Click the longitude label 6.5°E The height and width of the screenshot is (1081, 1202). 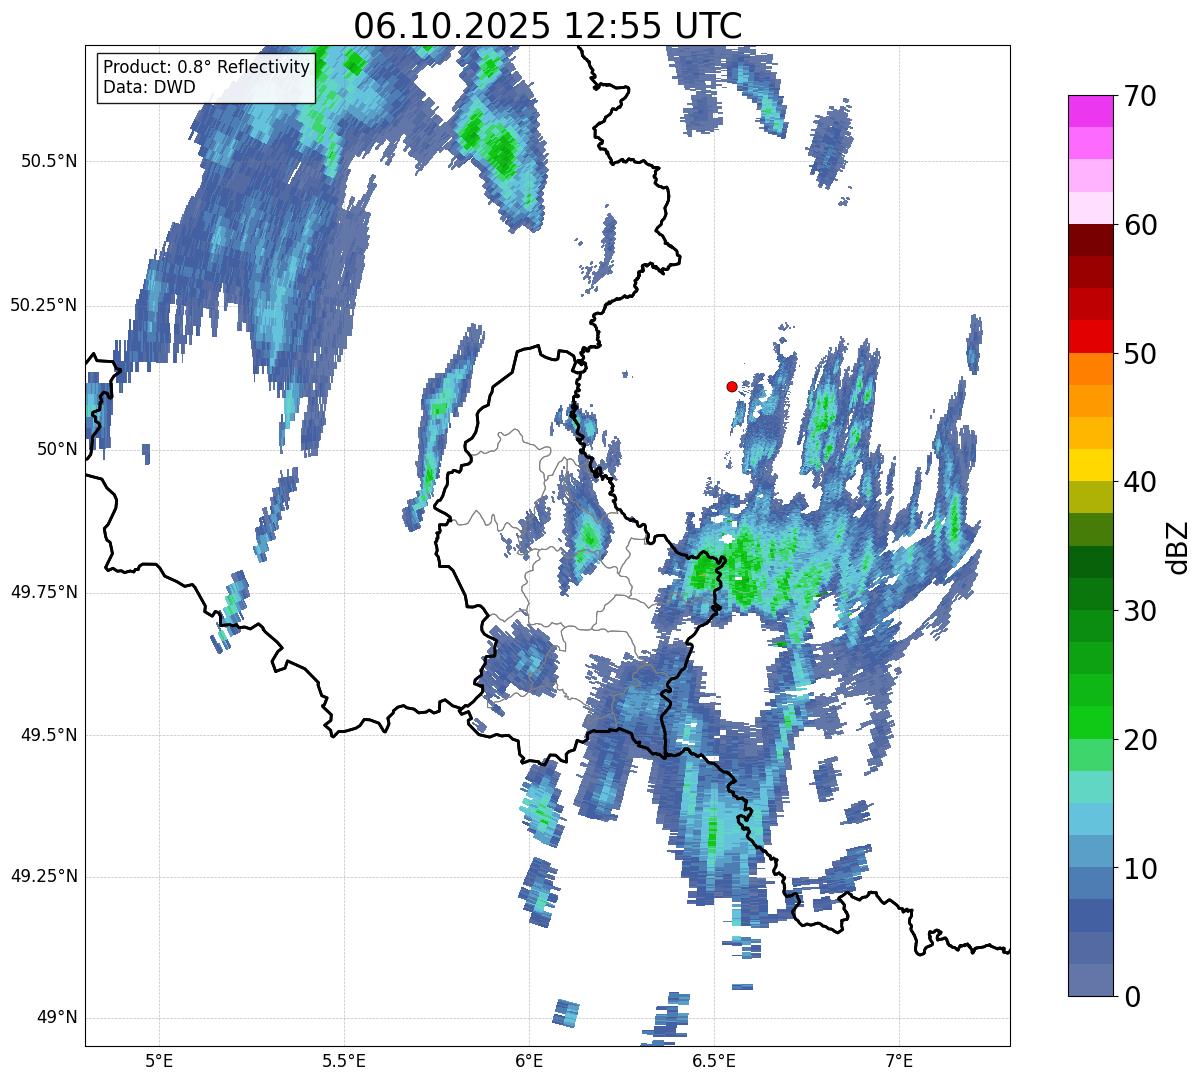pyautogui.click(x=714, y=1060)
